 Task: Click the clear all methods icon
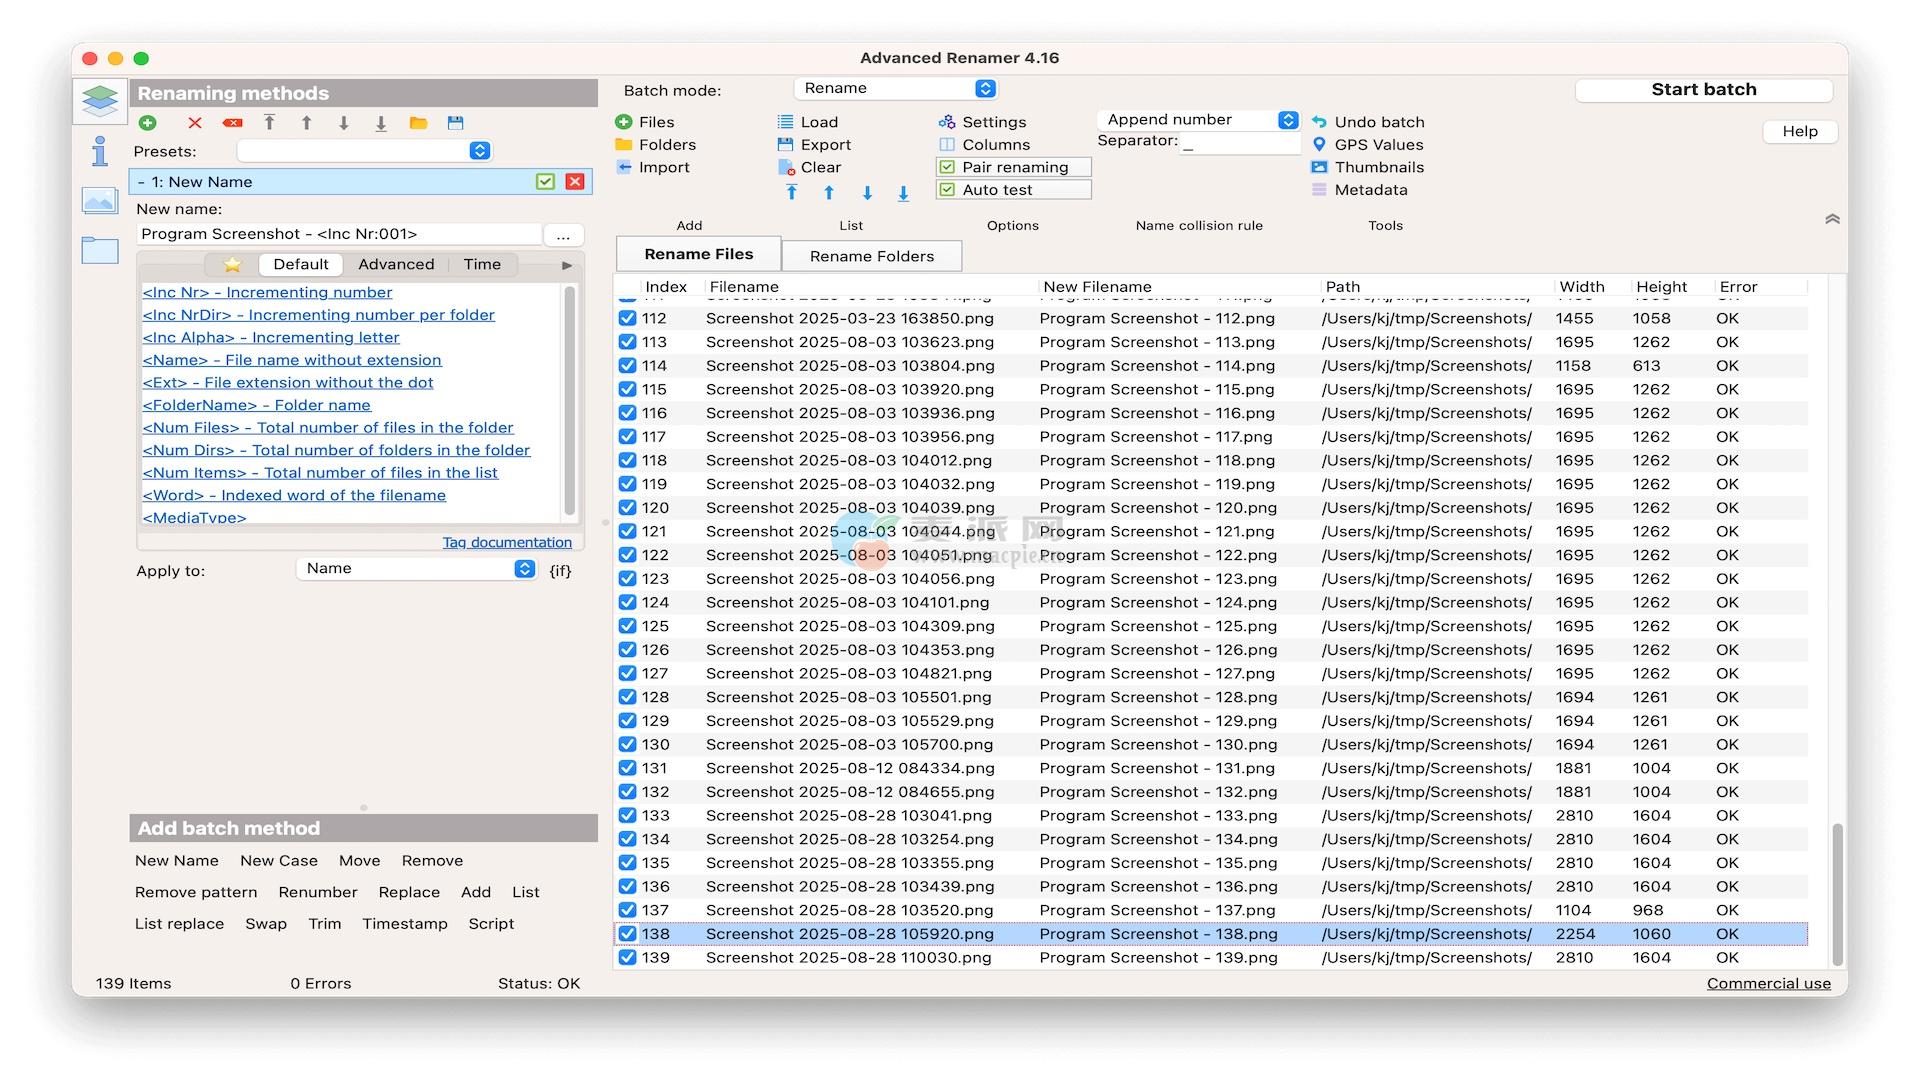pyautogui.click(x=232, y=123)
